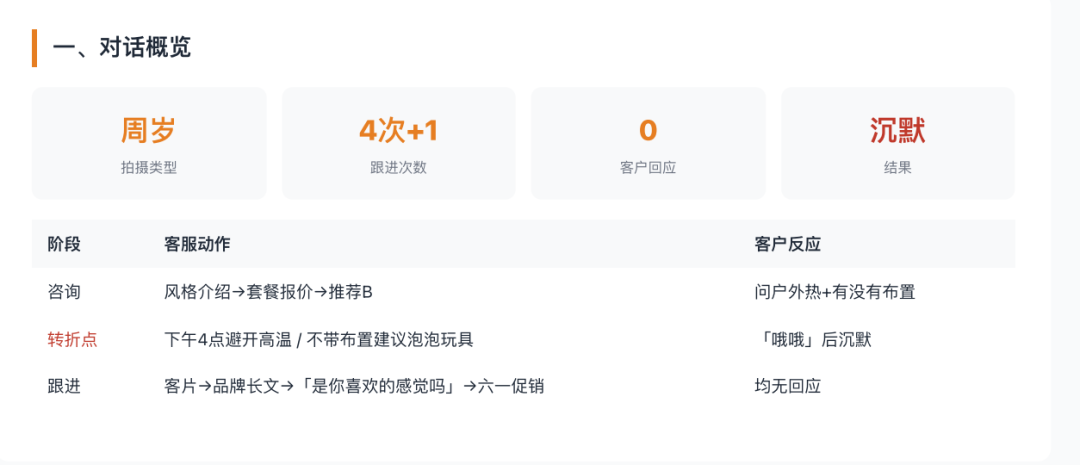
Task: Click the 「哦哦」后沉默 reaction cell
Action: tap(813, 340)
